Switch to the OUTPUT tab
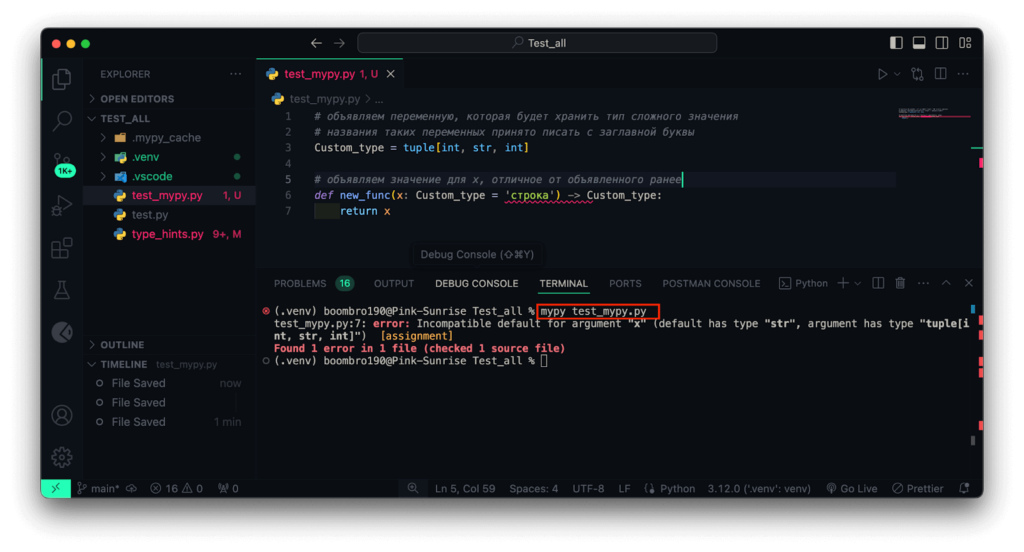 (x=393, y=284)
